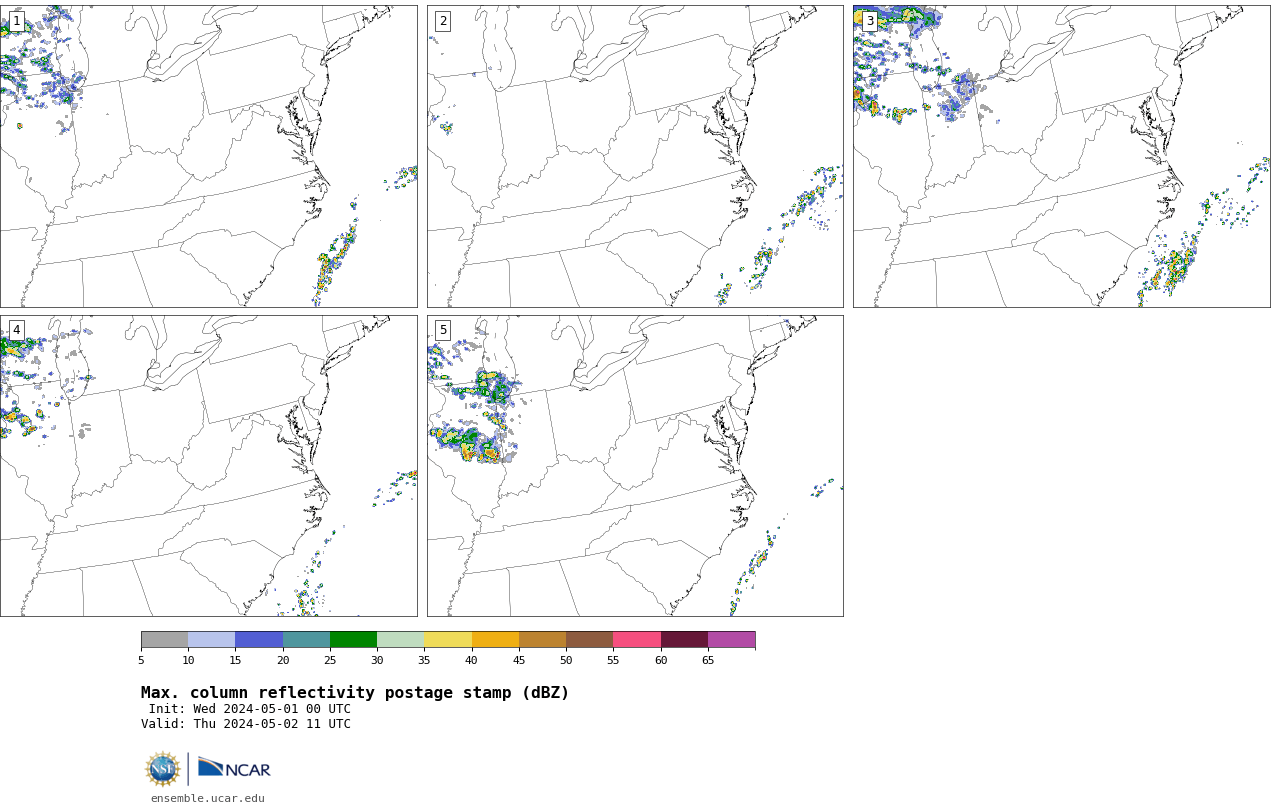Click the 'Init: Wed 2024-05-01 00 UTC' line

(250, 709)
